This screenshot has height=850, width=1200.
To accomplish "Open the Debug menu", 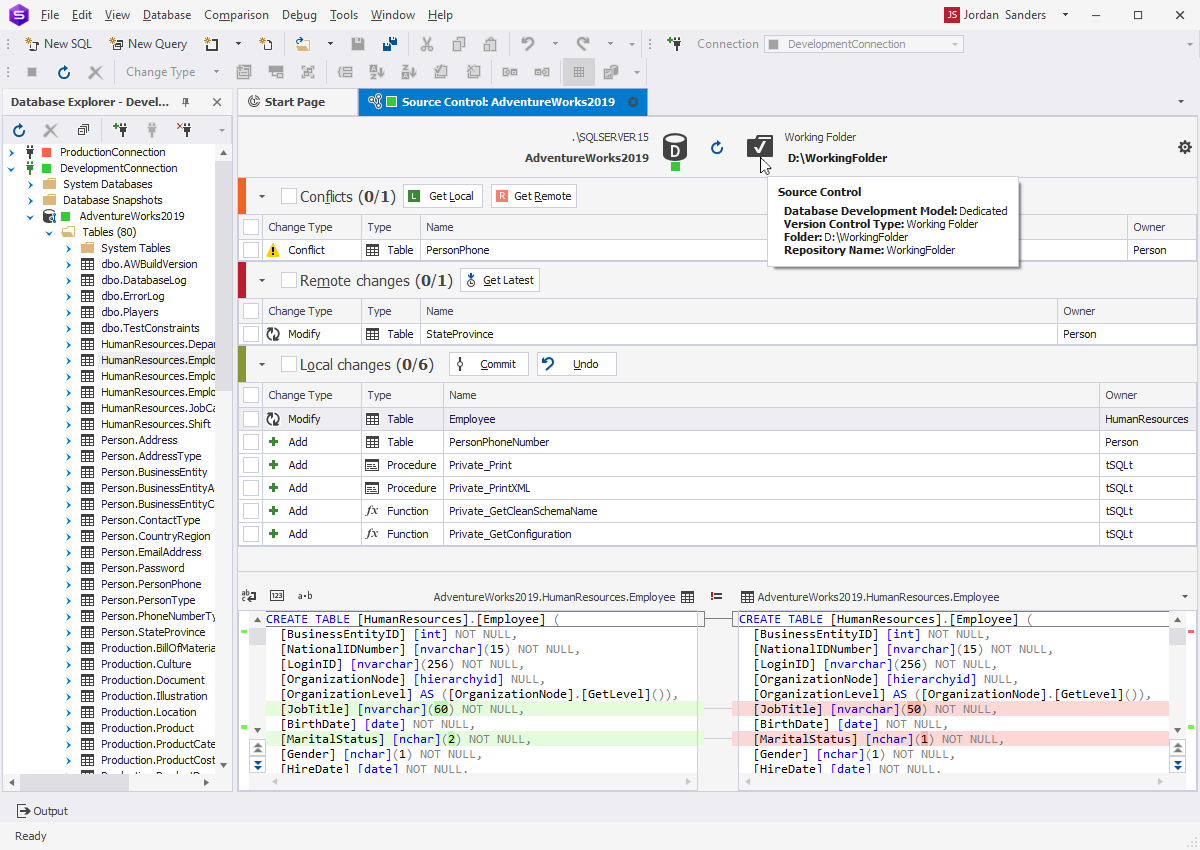I will click(299, 15).
